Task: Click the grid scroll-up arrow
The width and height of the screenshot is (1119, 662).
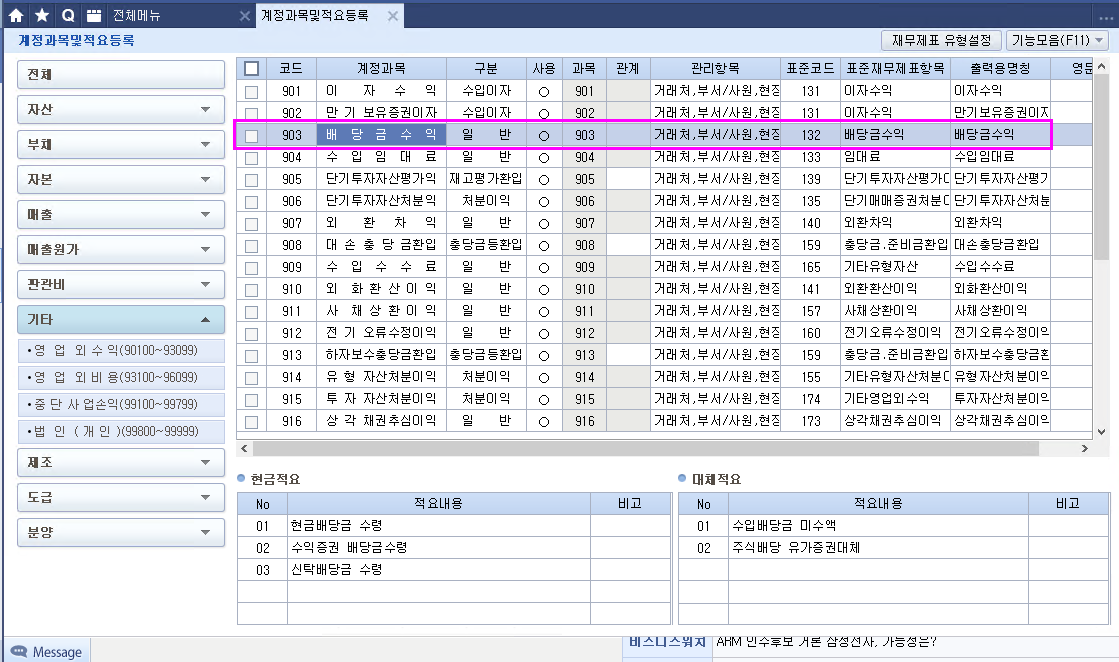Action: click(1101, 66)
